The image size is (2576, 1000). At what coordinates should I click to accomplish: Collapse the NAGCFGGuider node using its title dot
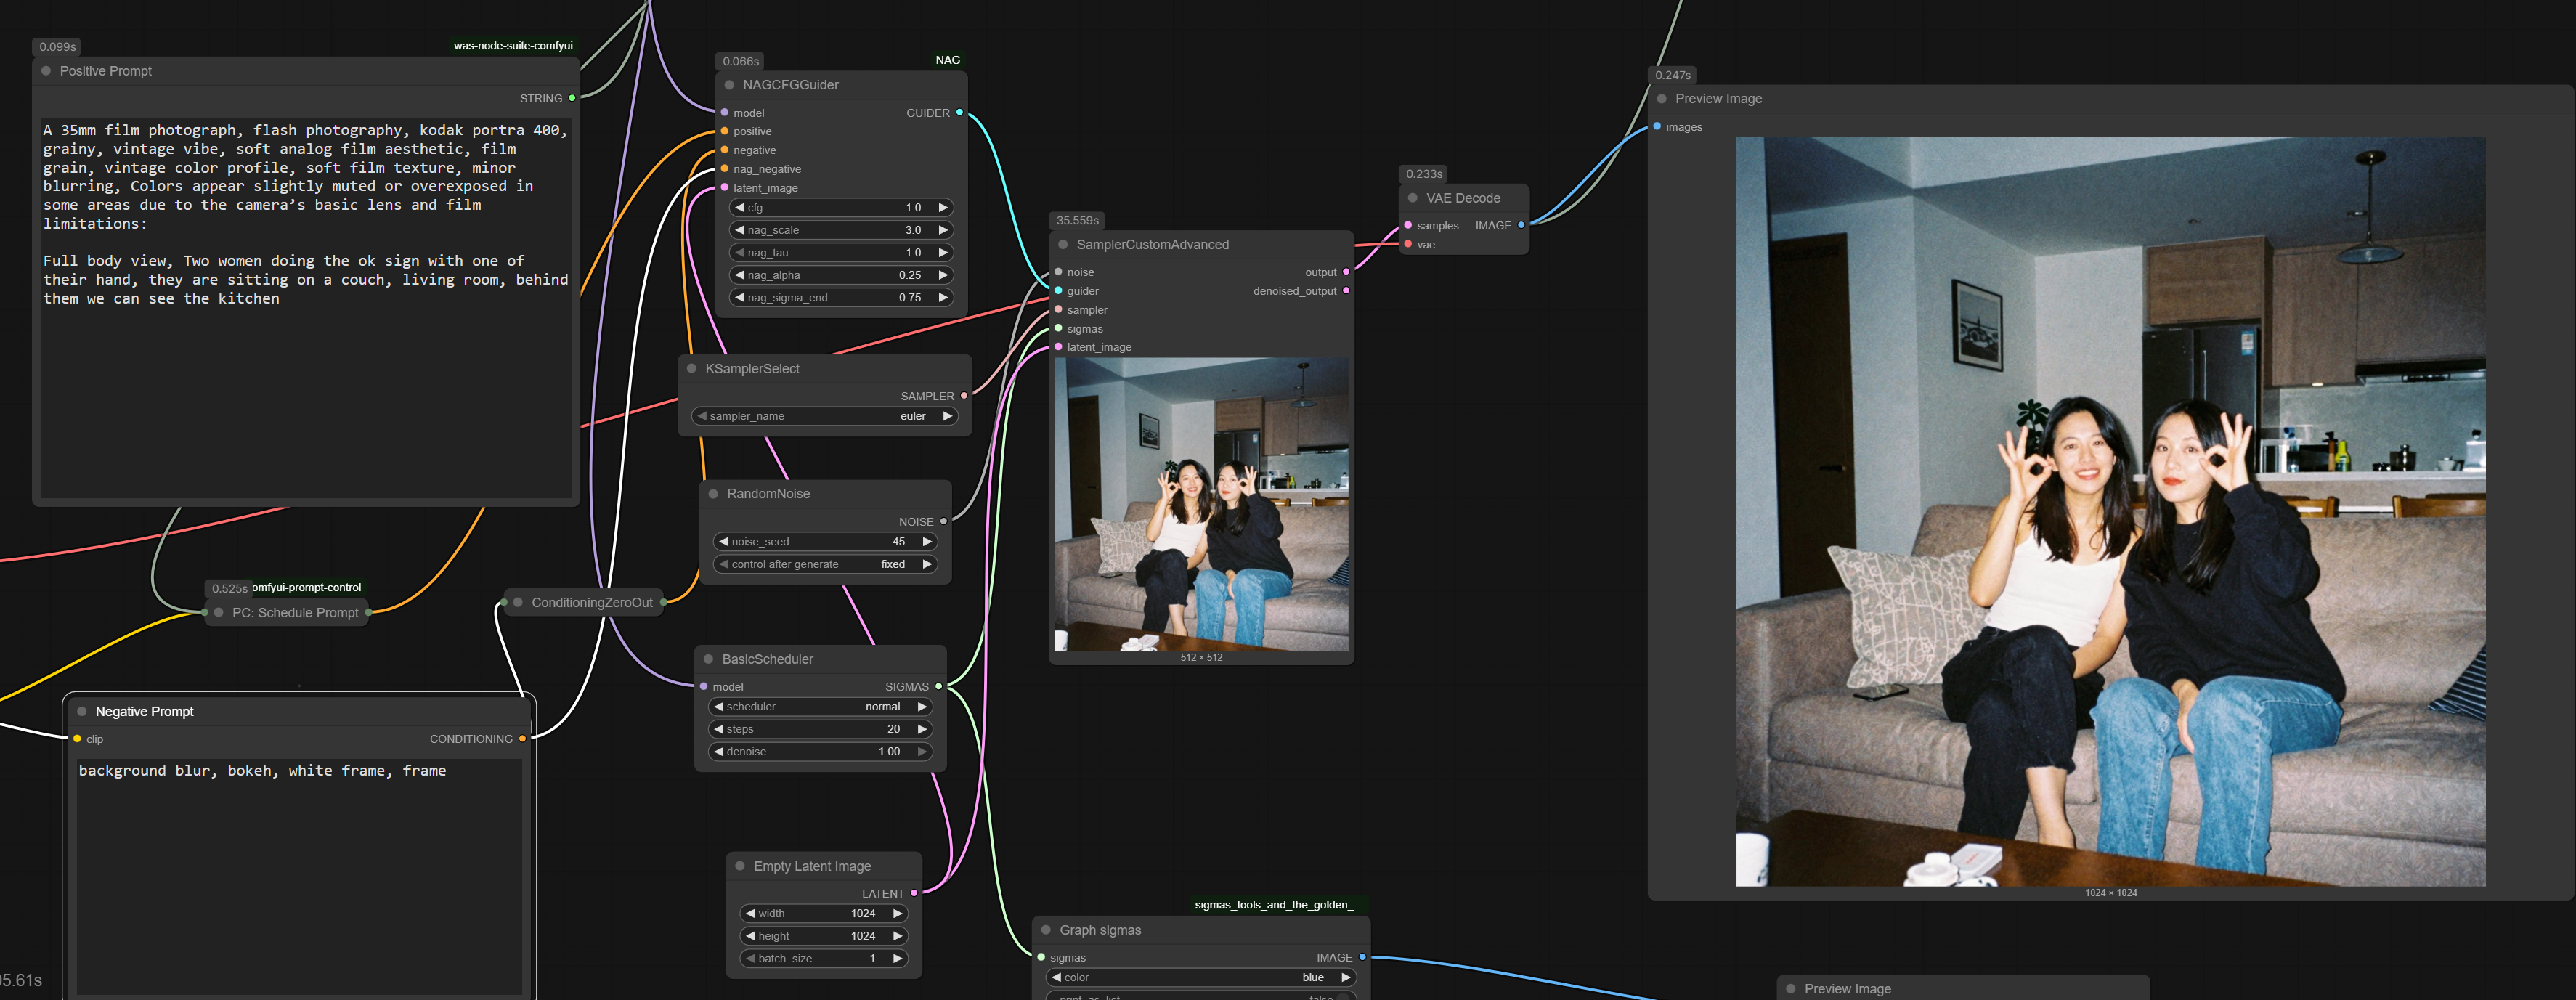pyautogui.click(x=729, y=85)
